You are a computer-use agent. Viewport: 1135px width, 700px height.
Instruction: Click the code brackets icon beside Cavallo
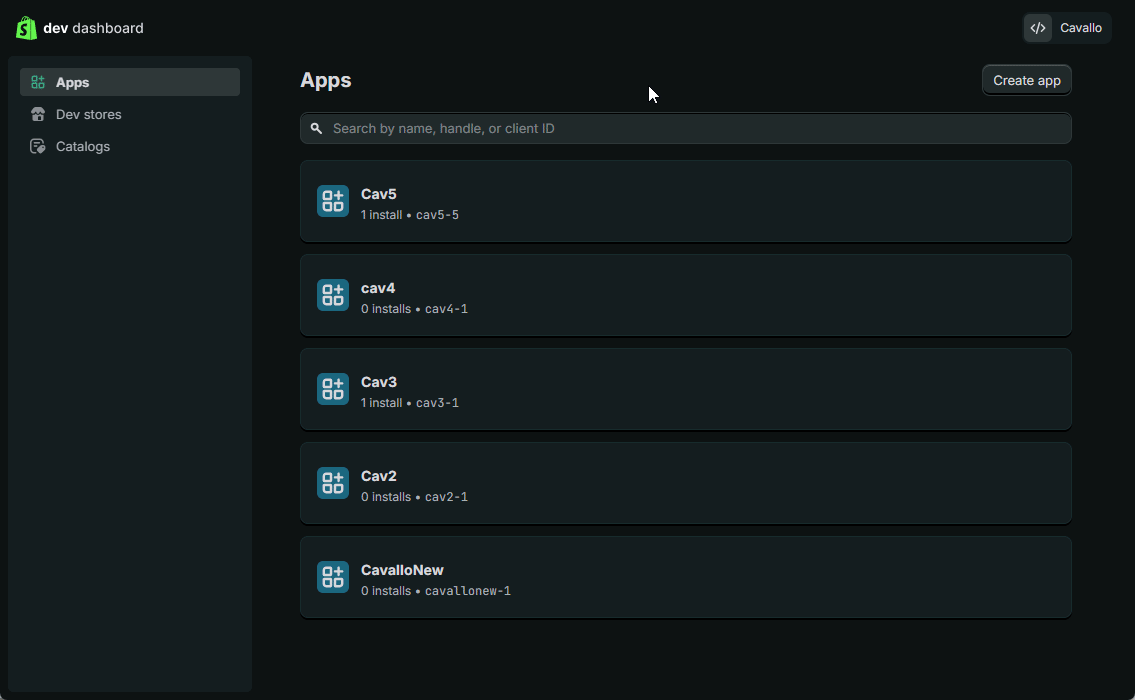pyautogui.click(x=1038, y=28)
